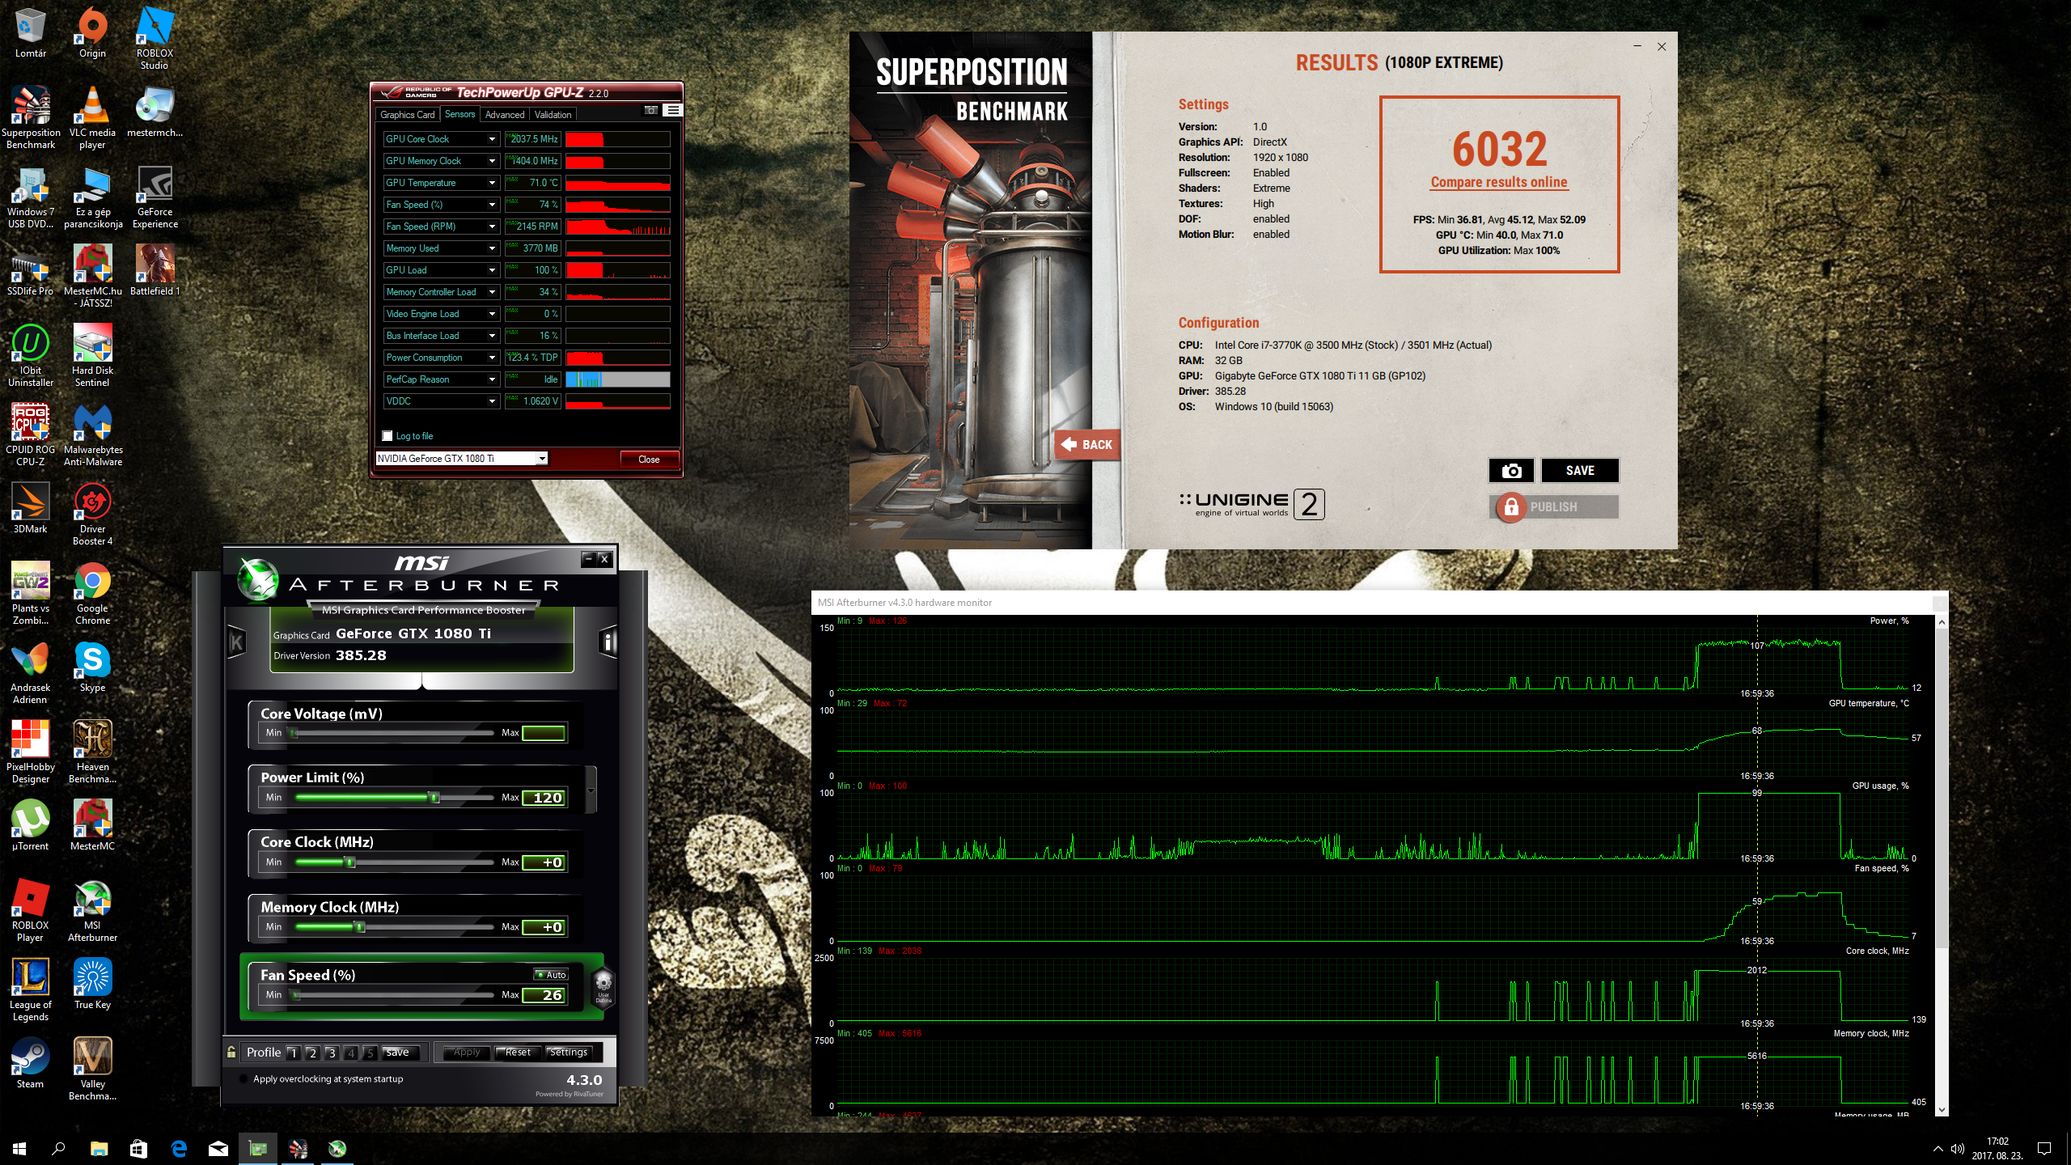Open Malwarebytes Anti-Malware desktop icon
The width and height of the screenshot is (2071, 1165).
92,435
